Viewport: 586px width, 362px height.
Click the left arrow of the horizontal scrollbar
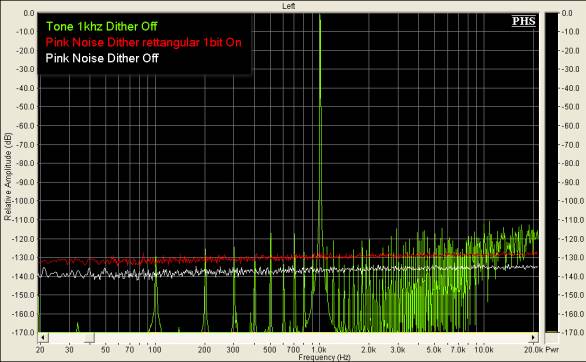coord(43,337)
